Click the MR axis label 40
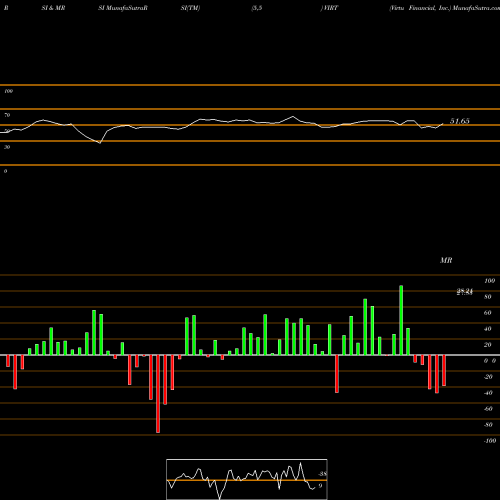This screenshot has height=500, width=500. coord(488,329)
